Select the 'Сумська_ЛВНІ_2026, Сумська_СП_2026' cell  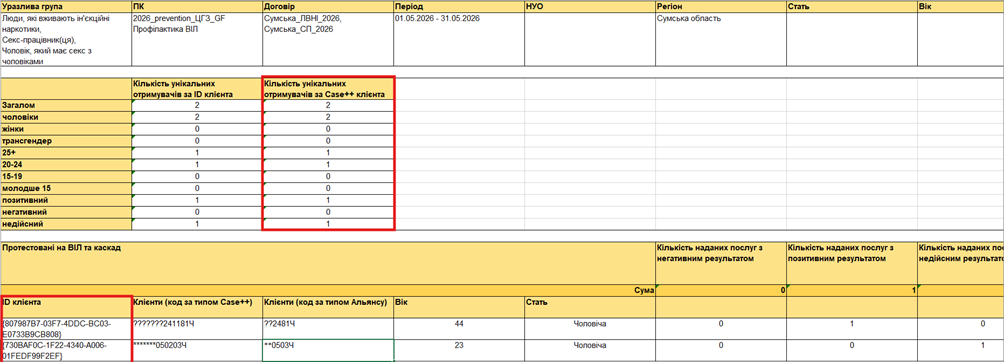click(x=328, y=40)
